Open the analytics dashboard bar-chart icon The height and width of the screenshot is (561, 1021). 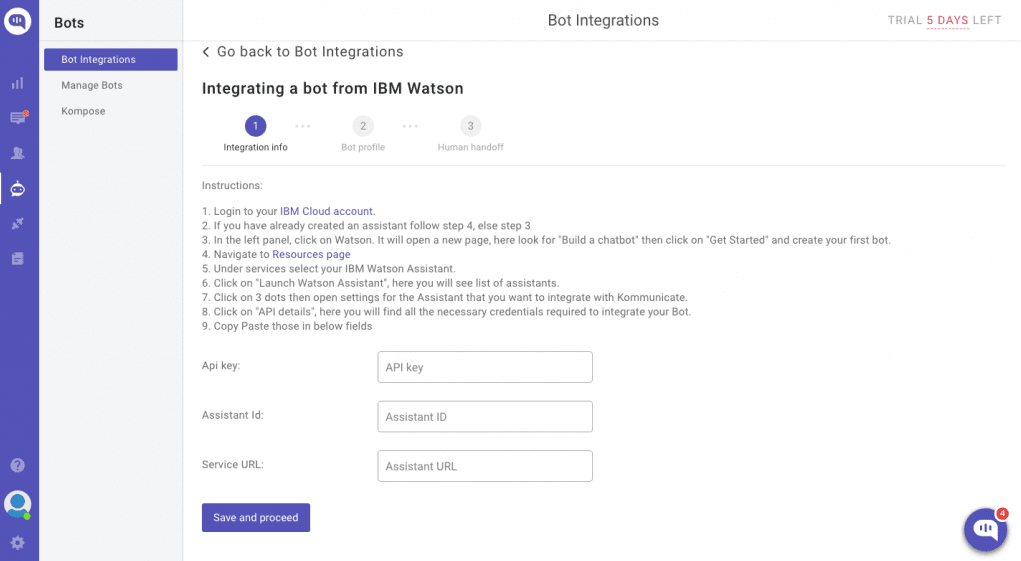click(18, 83)
